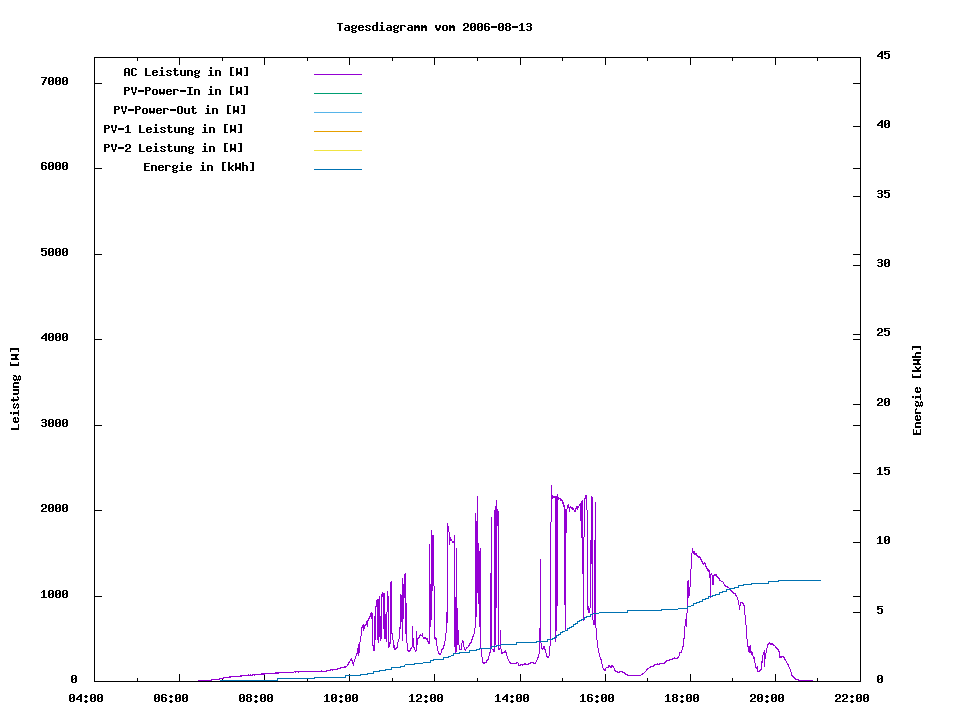This screenshot has width=960, height=720.
Task: Click the purple line sample beside AC Leistung
Action: click(x=337, y=74)
